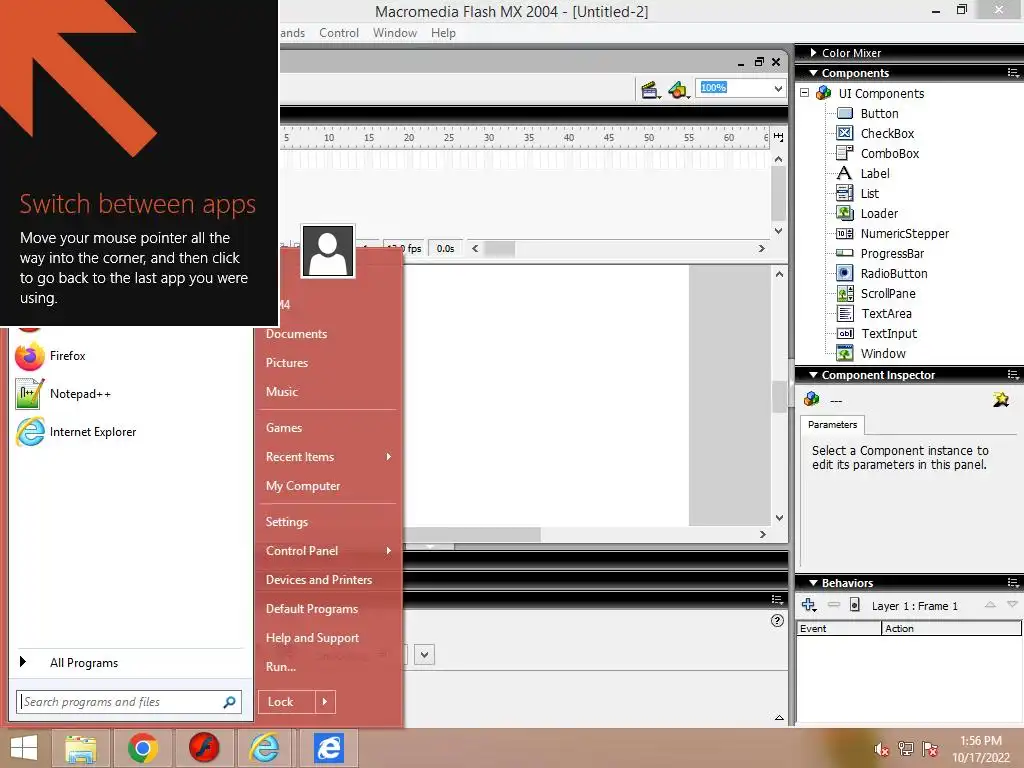The width and height of the screenshot is (1024, 768).
Task: Click the help question mark icon in the Properties panel
Action: click(x=777, y=620)
